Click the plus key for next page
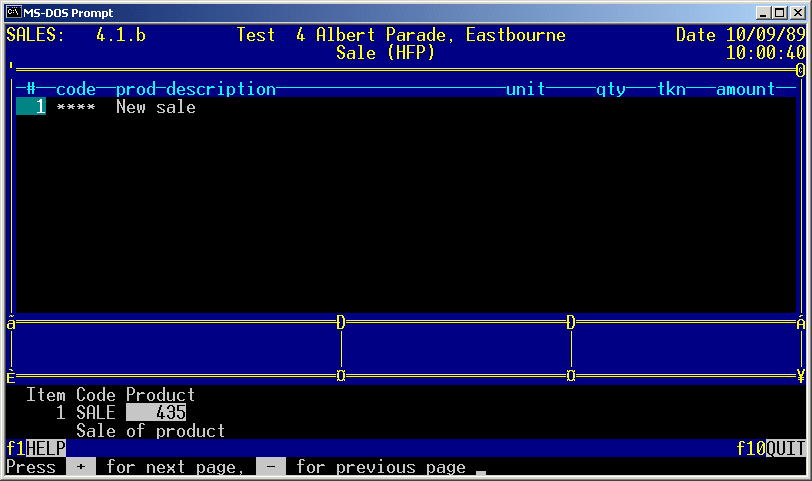 click(81, 467)
